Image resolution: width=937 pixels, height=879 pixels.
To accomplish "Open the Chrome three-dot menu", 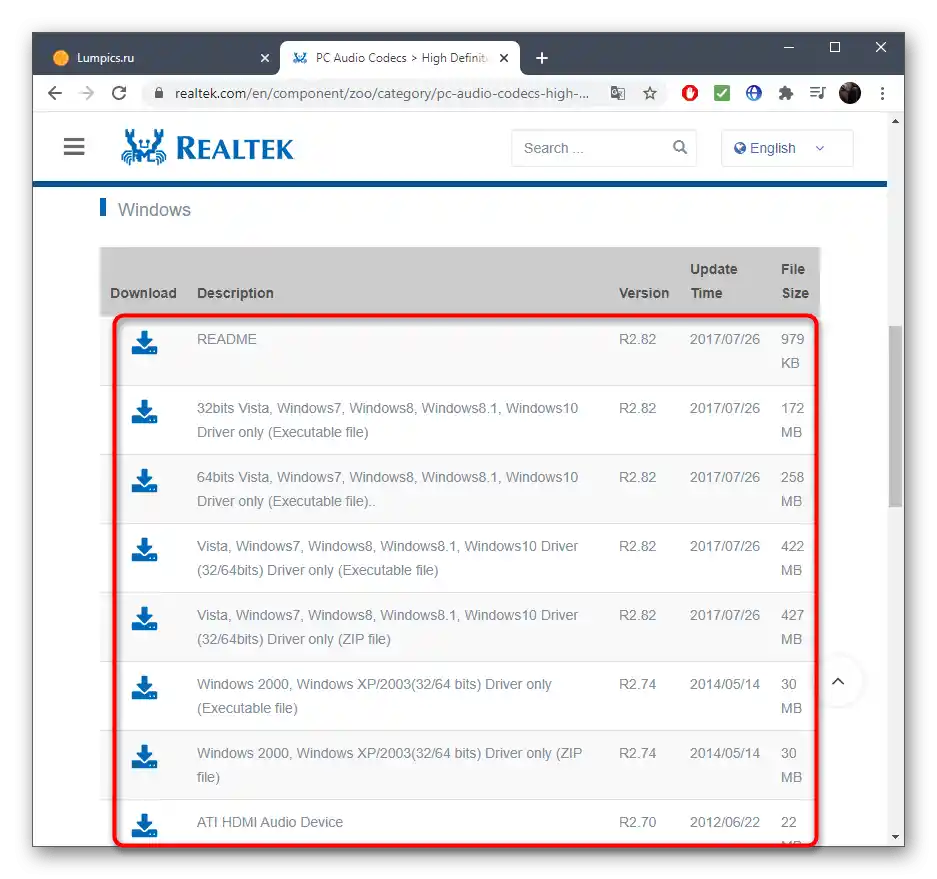I will [x=882, y=93].
